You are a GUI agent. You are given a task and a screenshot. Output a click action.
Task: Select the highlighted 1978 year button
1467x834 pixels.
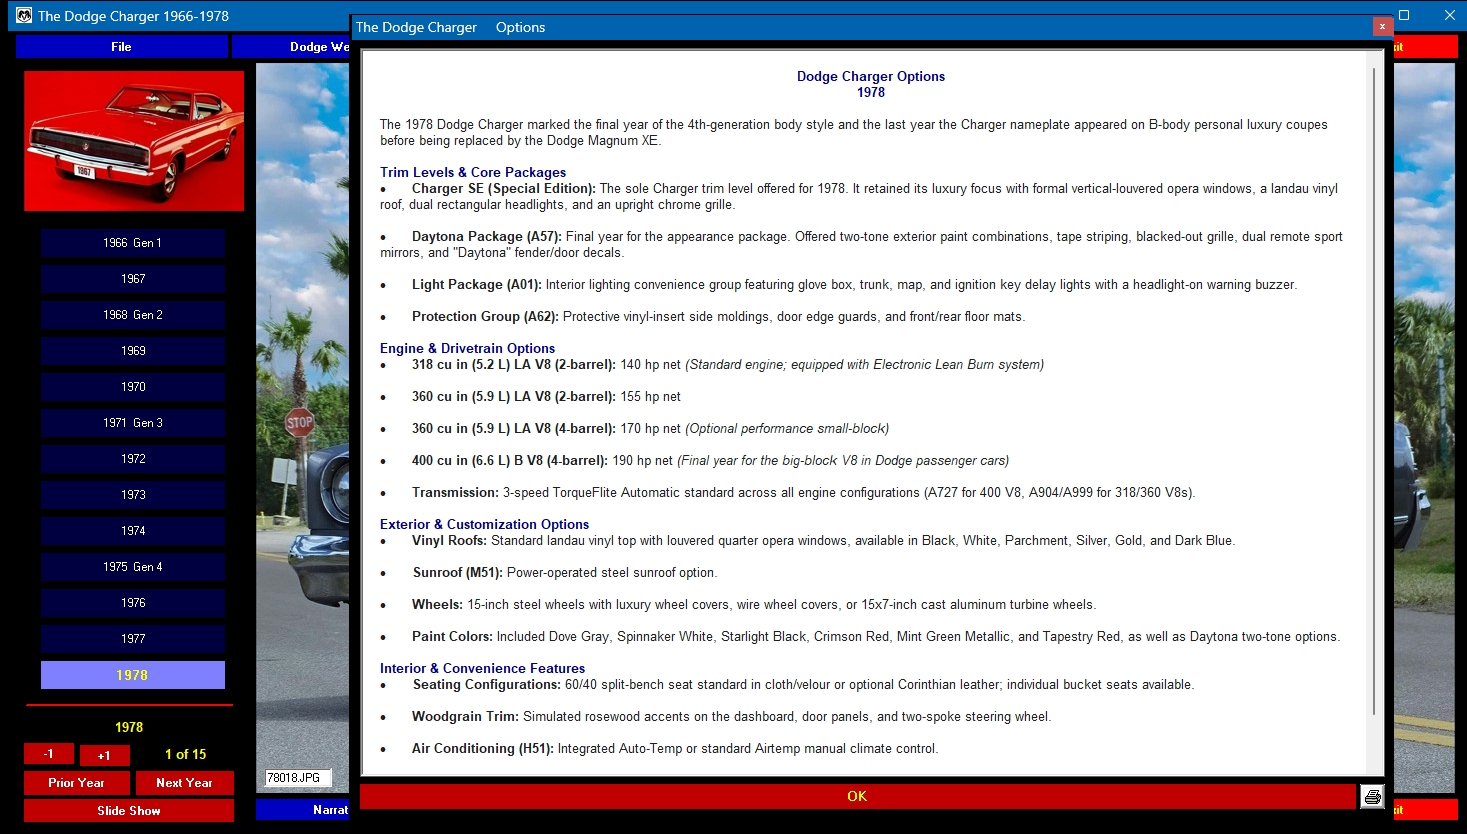133,675
